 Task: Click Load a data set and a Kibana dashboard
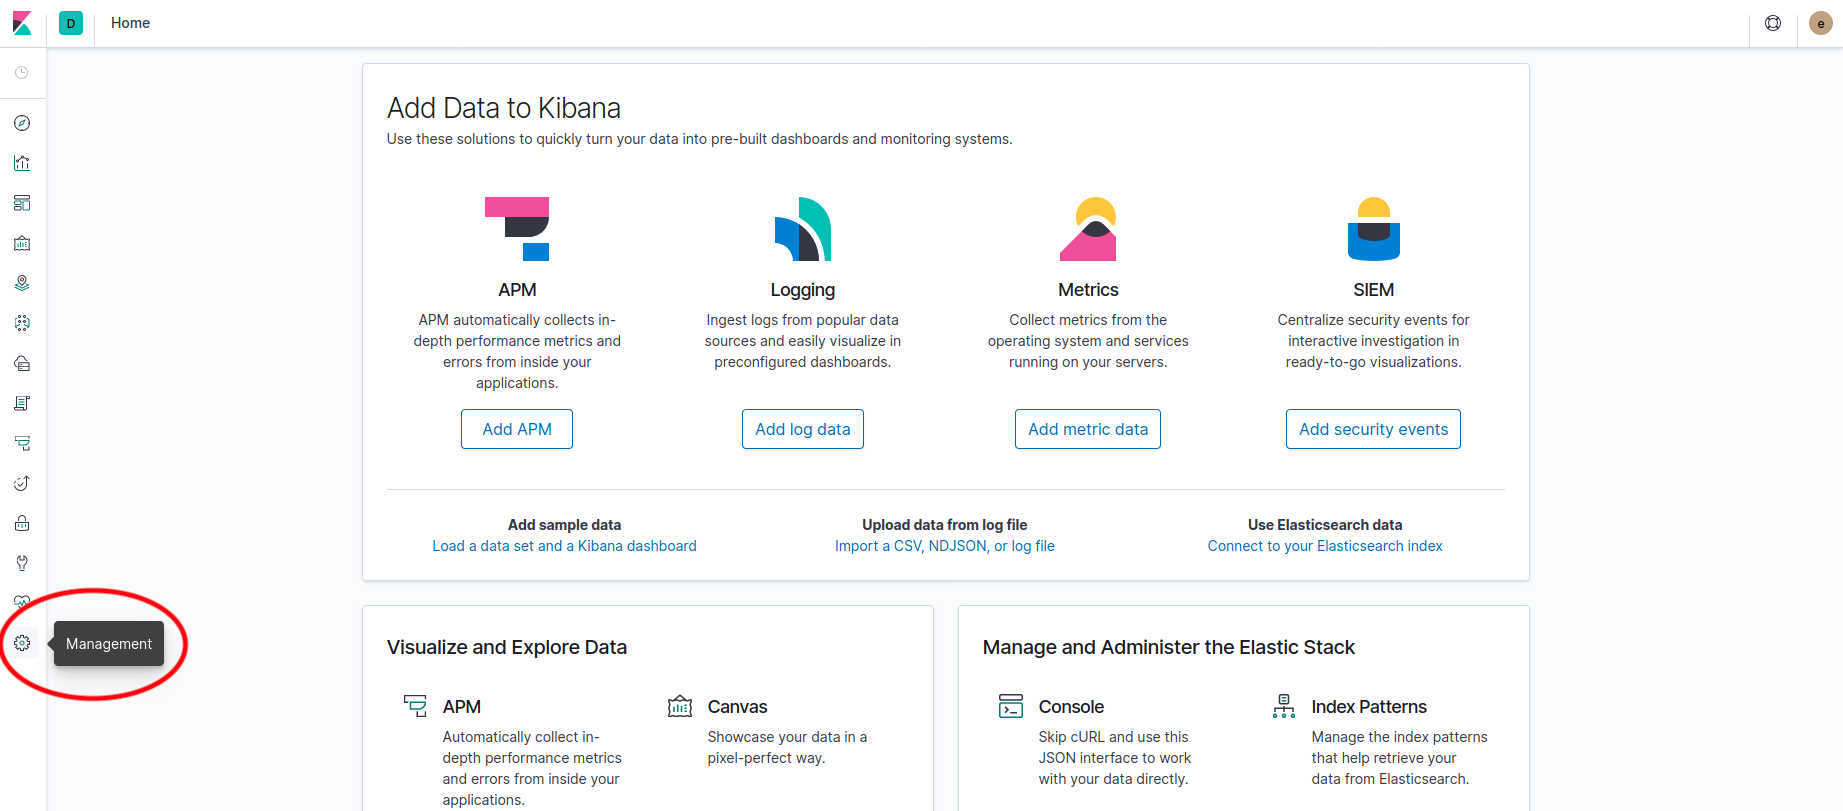564,546
